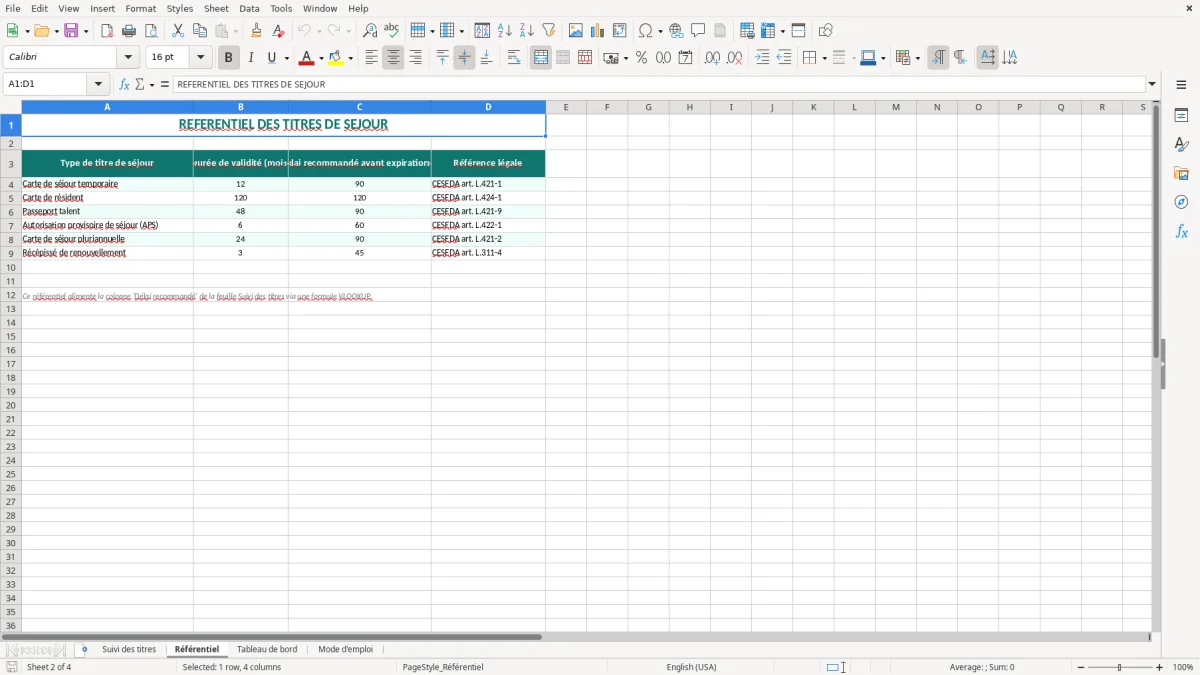Open the underline style dropdown arrow

286,58
